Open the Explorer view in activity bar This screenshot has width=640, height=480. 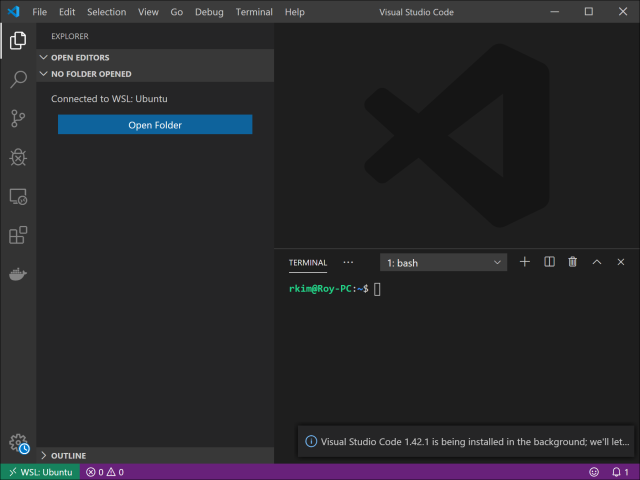[17, 41]
